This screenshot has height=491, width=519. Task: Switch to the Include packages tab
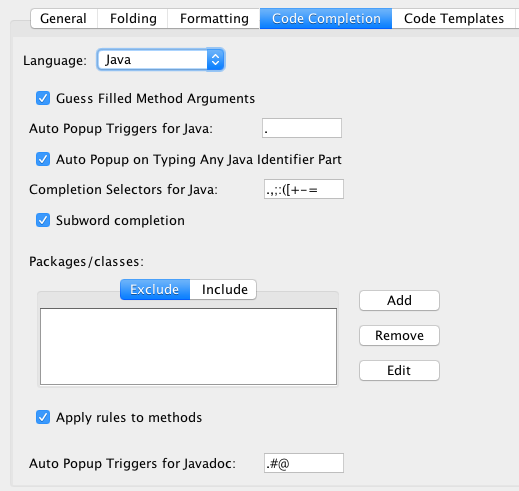click(x=223, y=289)
